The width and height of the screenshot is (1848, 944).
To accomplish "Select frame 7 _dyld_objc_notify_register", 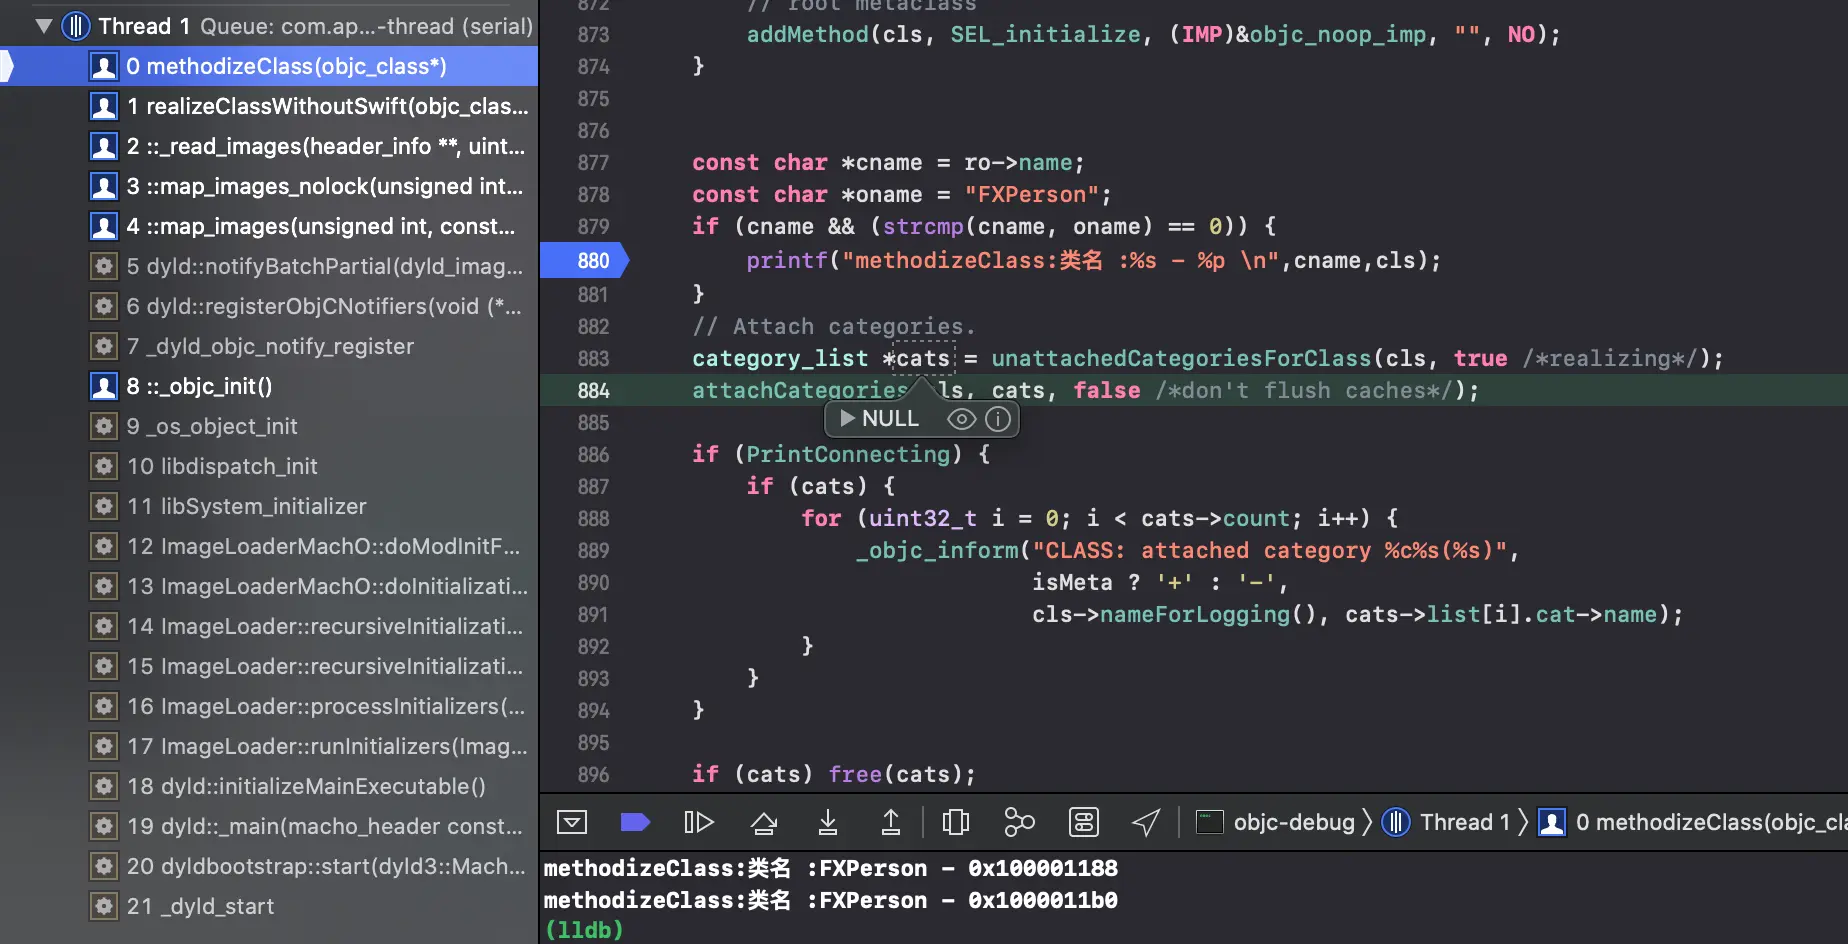I will [x=269, y=346].
